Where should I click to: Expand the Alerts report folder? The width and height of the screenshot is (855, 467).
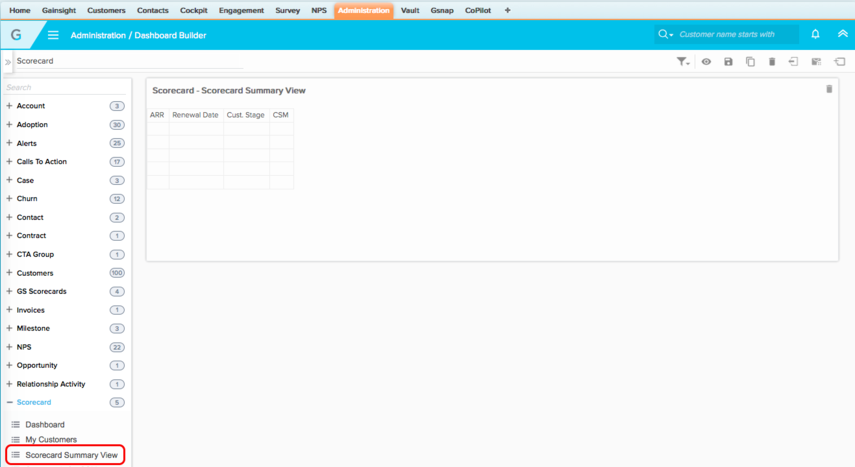coord(9,143)
